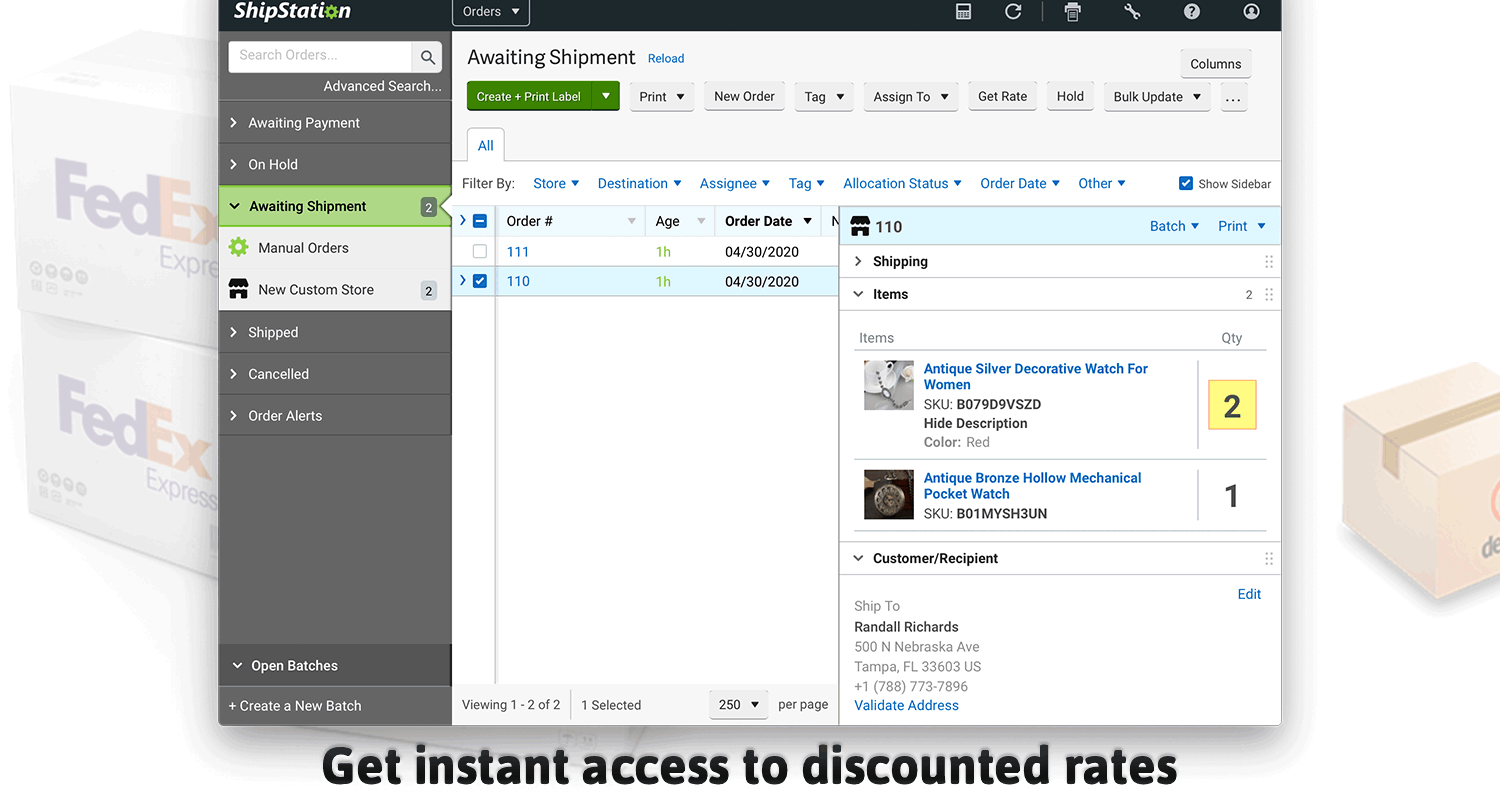The width and height of the screenshot is (1500, 800).
Task: Click the Validate Address link
Action: (906, 705)
